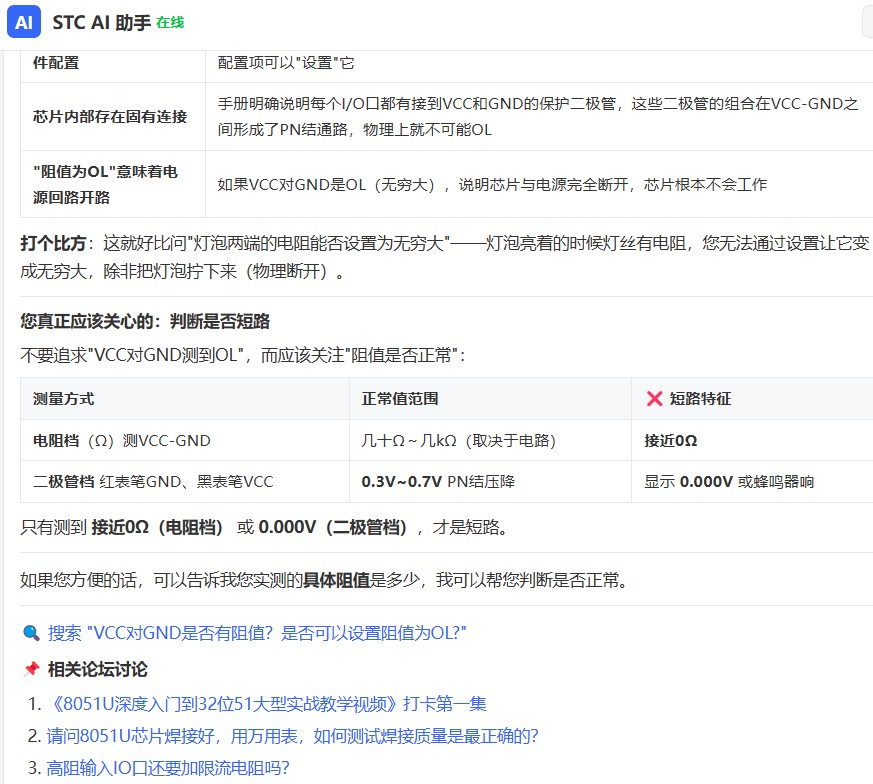The width and height of the screenshot is (873, 784).
Task: Click the bold text 具体阻值
Action: tap(336, 580)
